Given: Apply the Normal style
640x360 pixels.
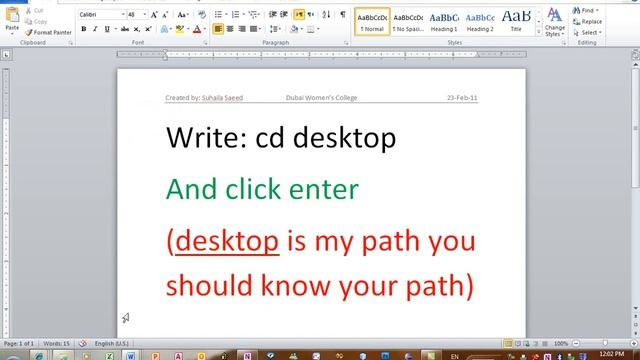Looking at the screenshot, I should pos(372,22).
